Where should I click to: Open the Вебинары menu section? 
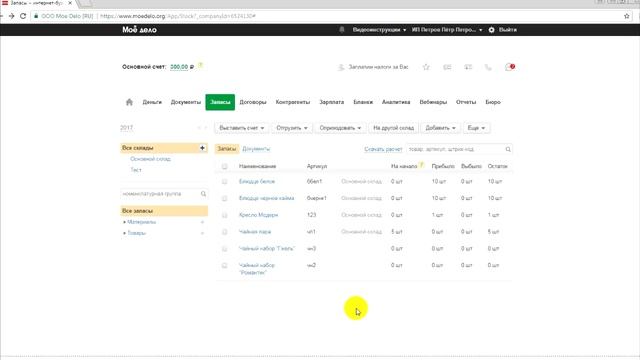(433, 102)
